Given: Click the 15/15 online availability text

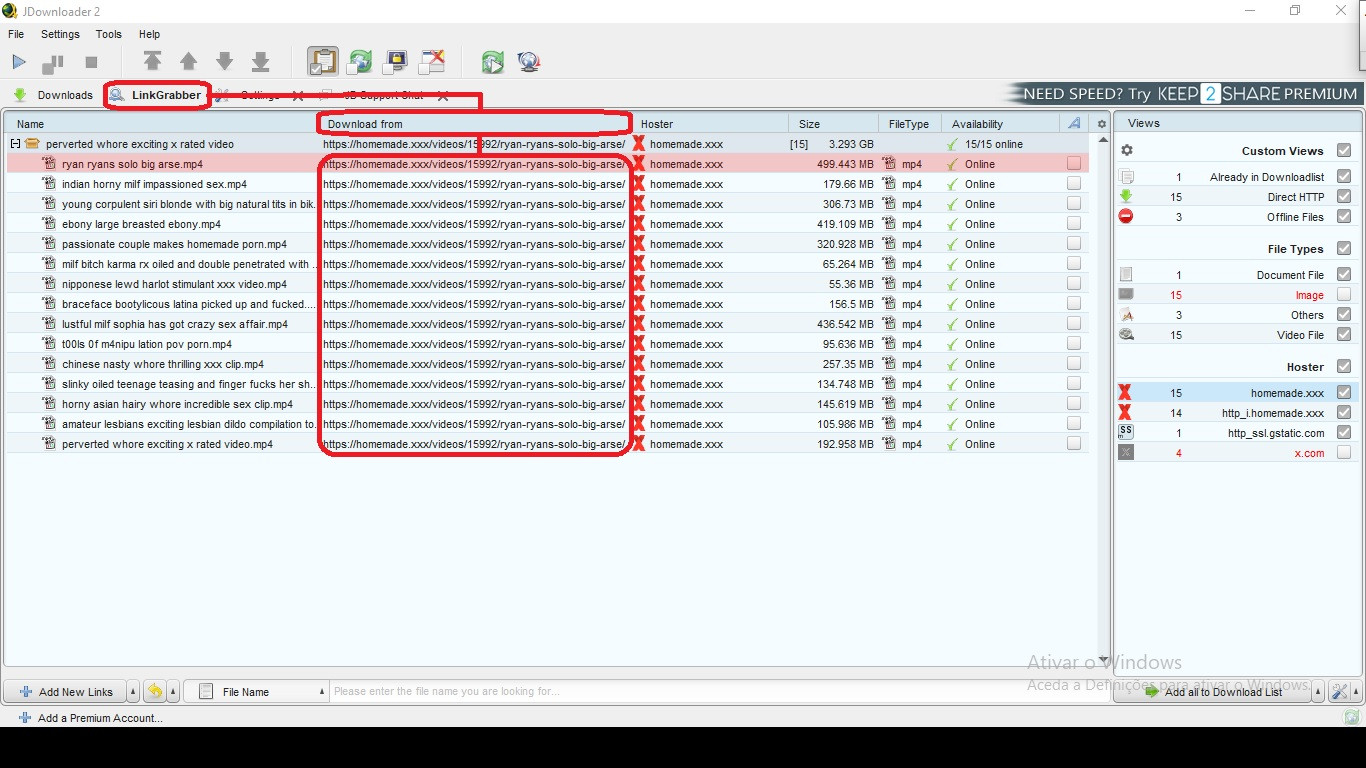Looking at the screenshot, I should tap(994, 144).
